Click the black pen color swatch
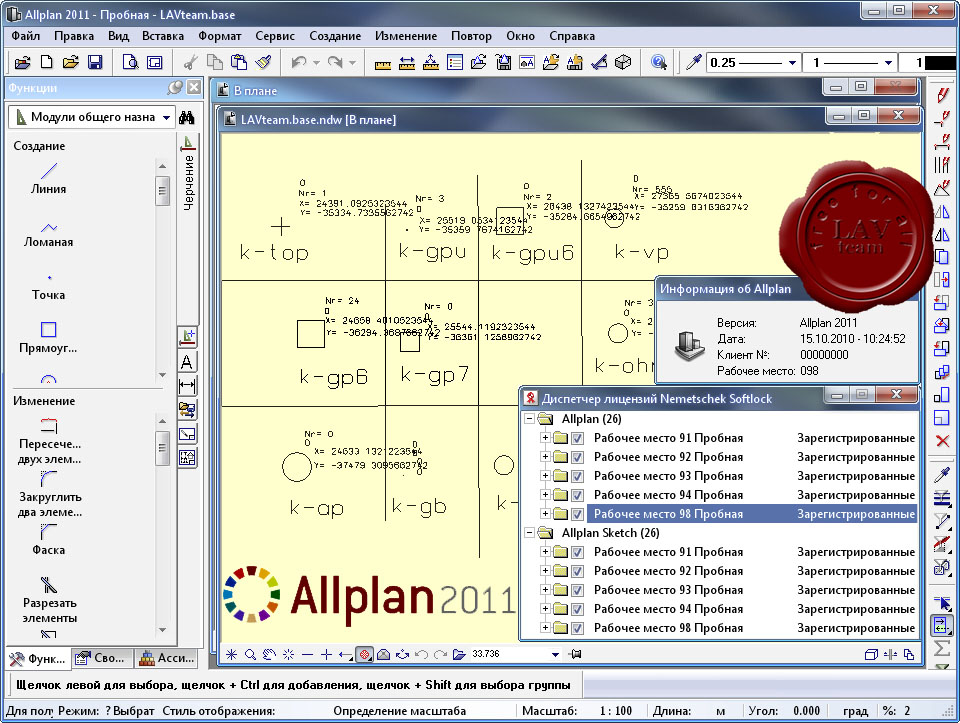This screenshot has width=960, height=723. tap(941, 62)
